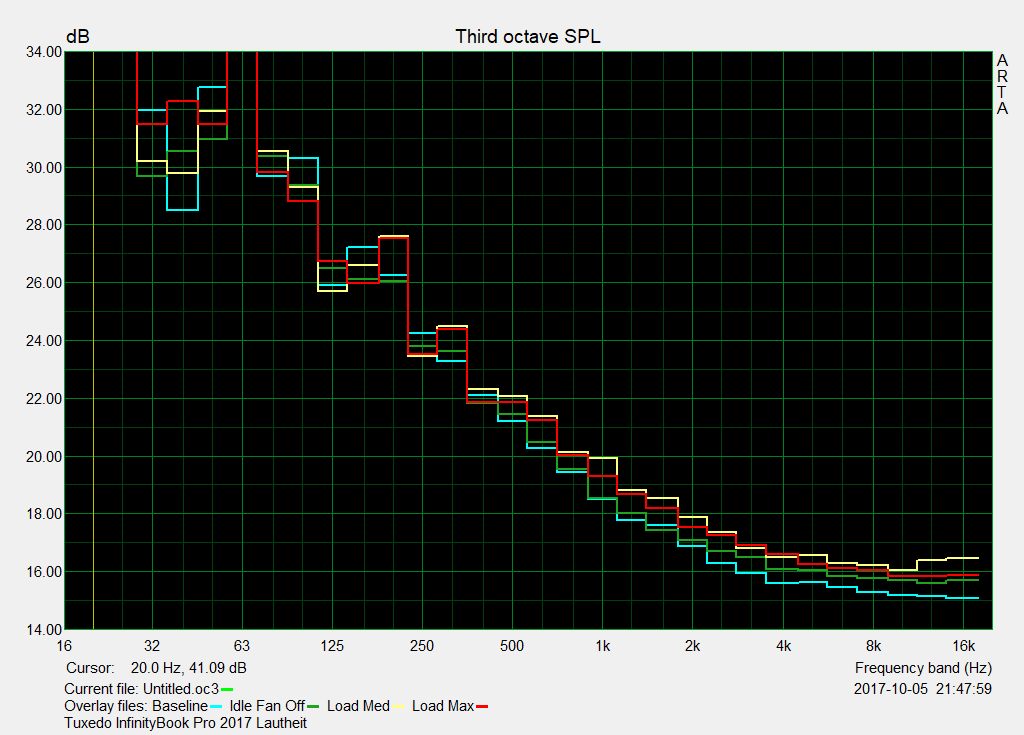Click the Baseline overlay legend label
1024x735 pixels.
(x=180, y=706)
